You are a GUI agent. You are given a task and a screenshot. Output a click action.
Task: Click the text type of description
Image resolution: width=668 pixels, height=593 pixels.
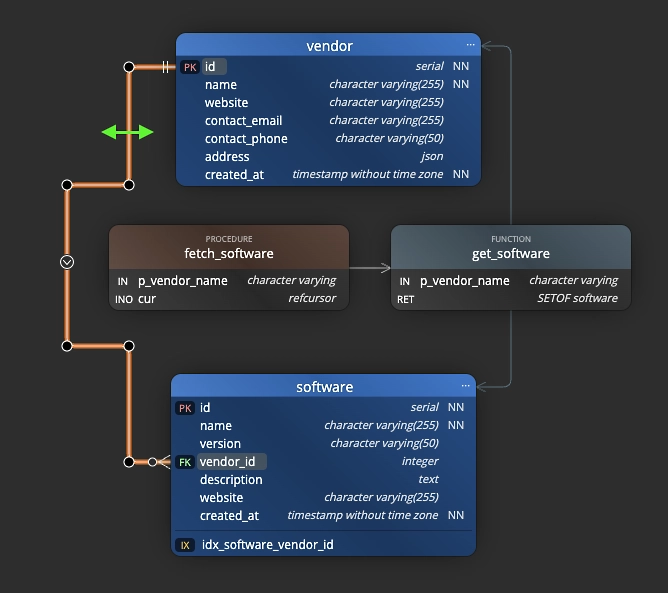tap(428, 479)
